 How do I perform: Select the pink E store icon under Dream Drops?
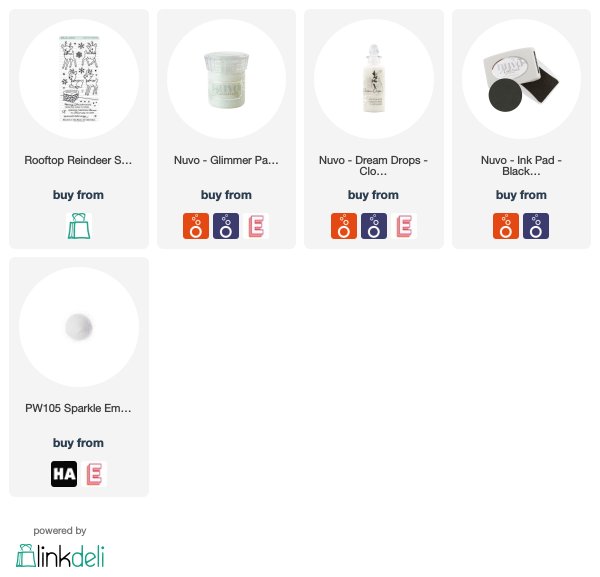tap(404, 226)
